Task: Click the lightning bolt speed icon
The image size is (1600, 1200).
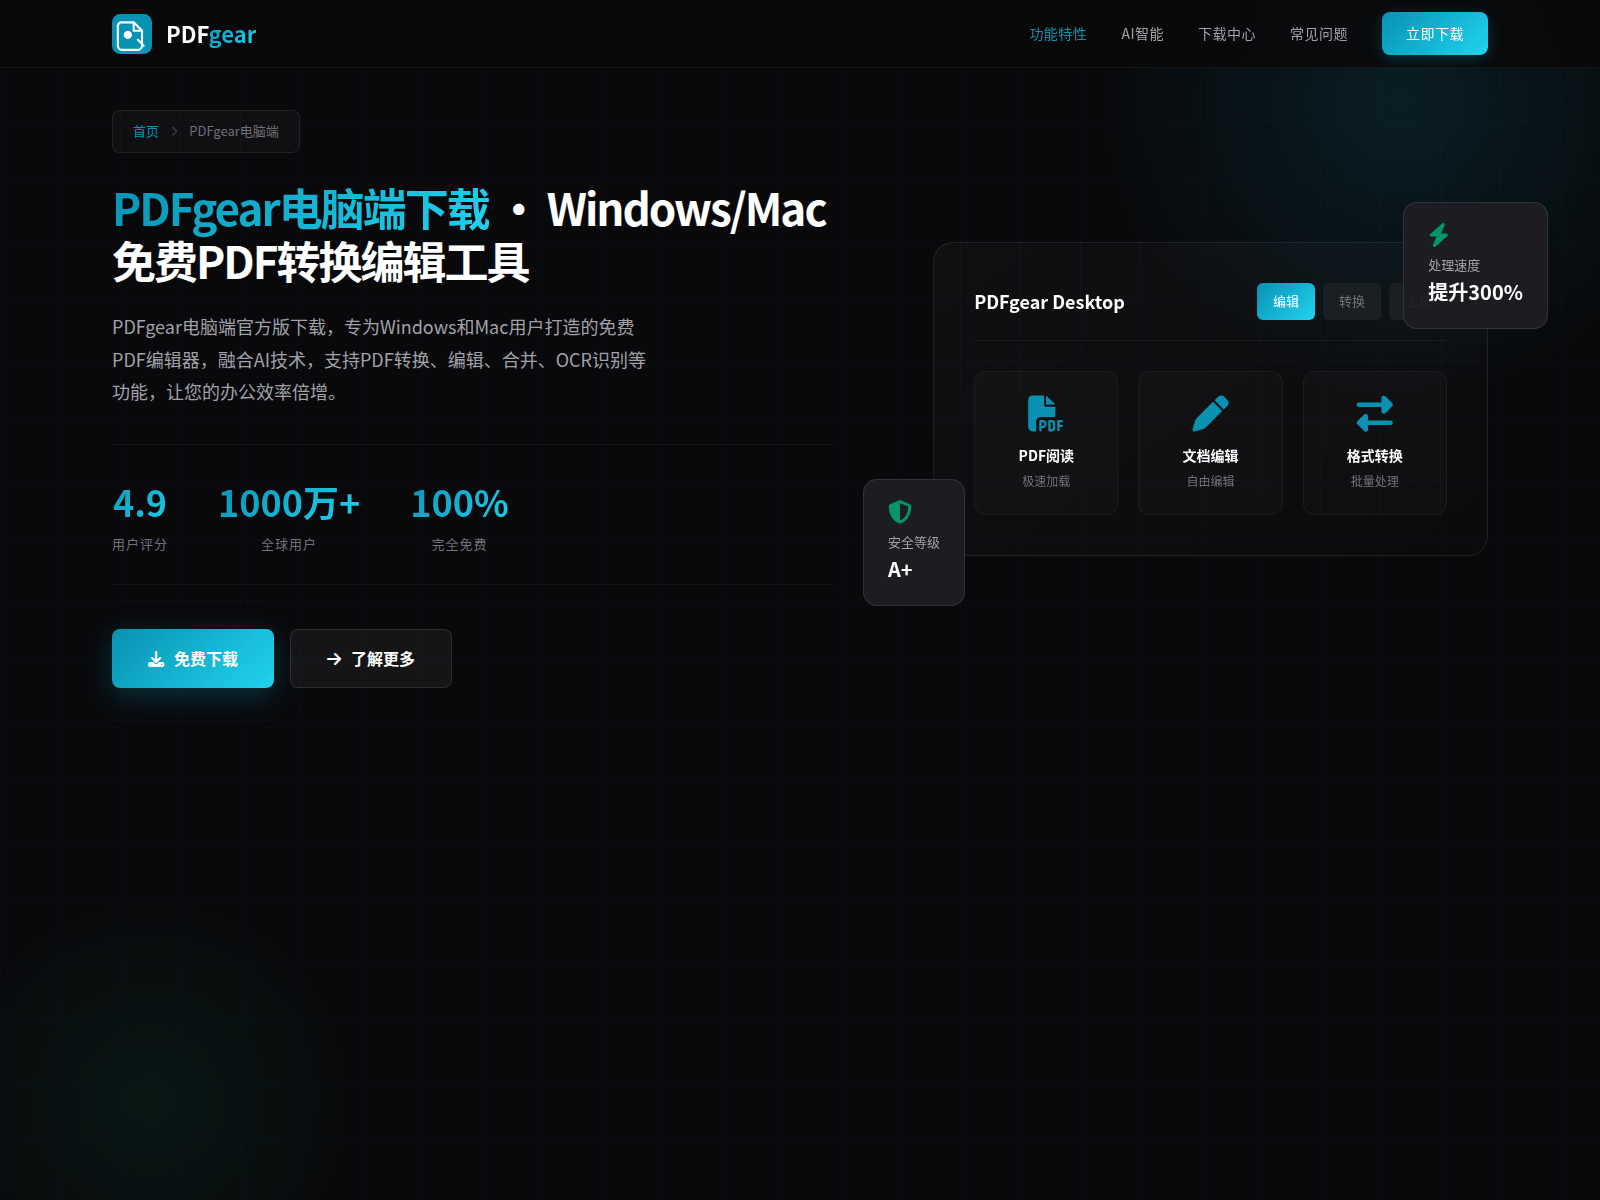Action: 1439,235
